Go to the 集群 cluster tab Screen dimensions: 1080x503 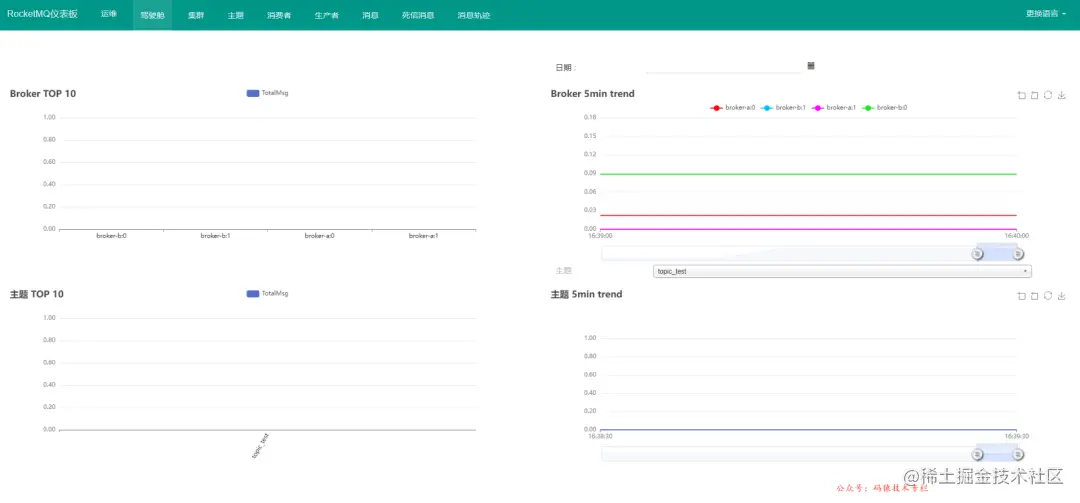coord(196,14)
